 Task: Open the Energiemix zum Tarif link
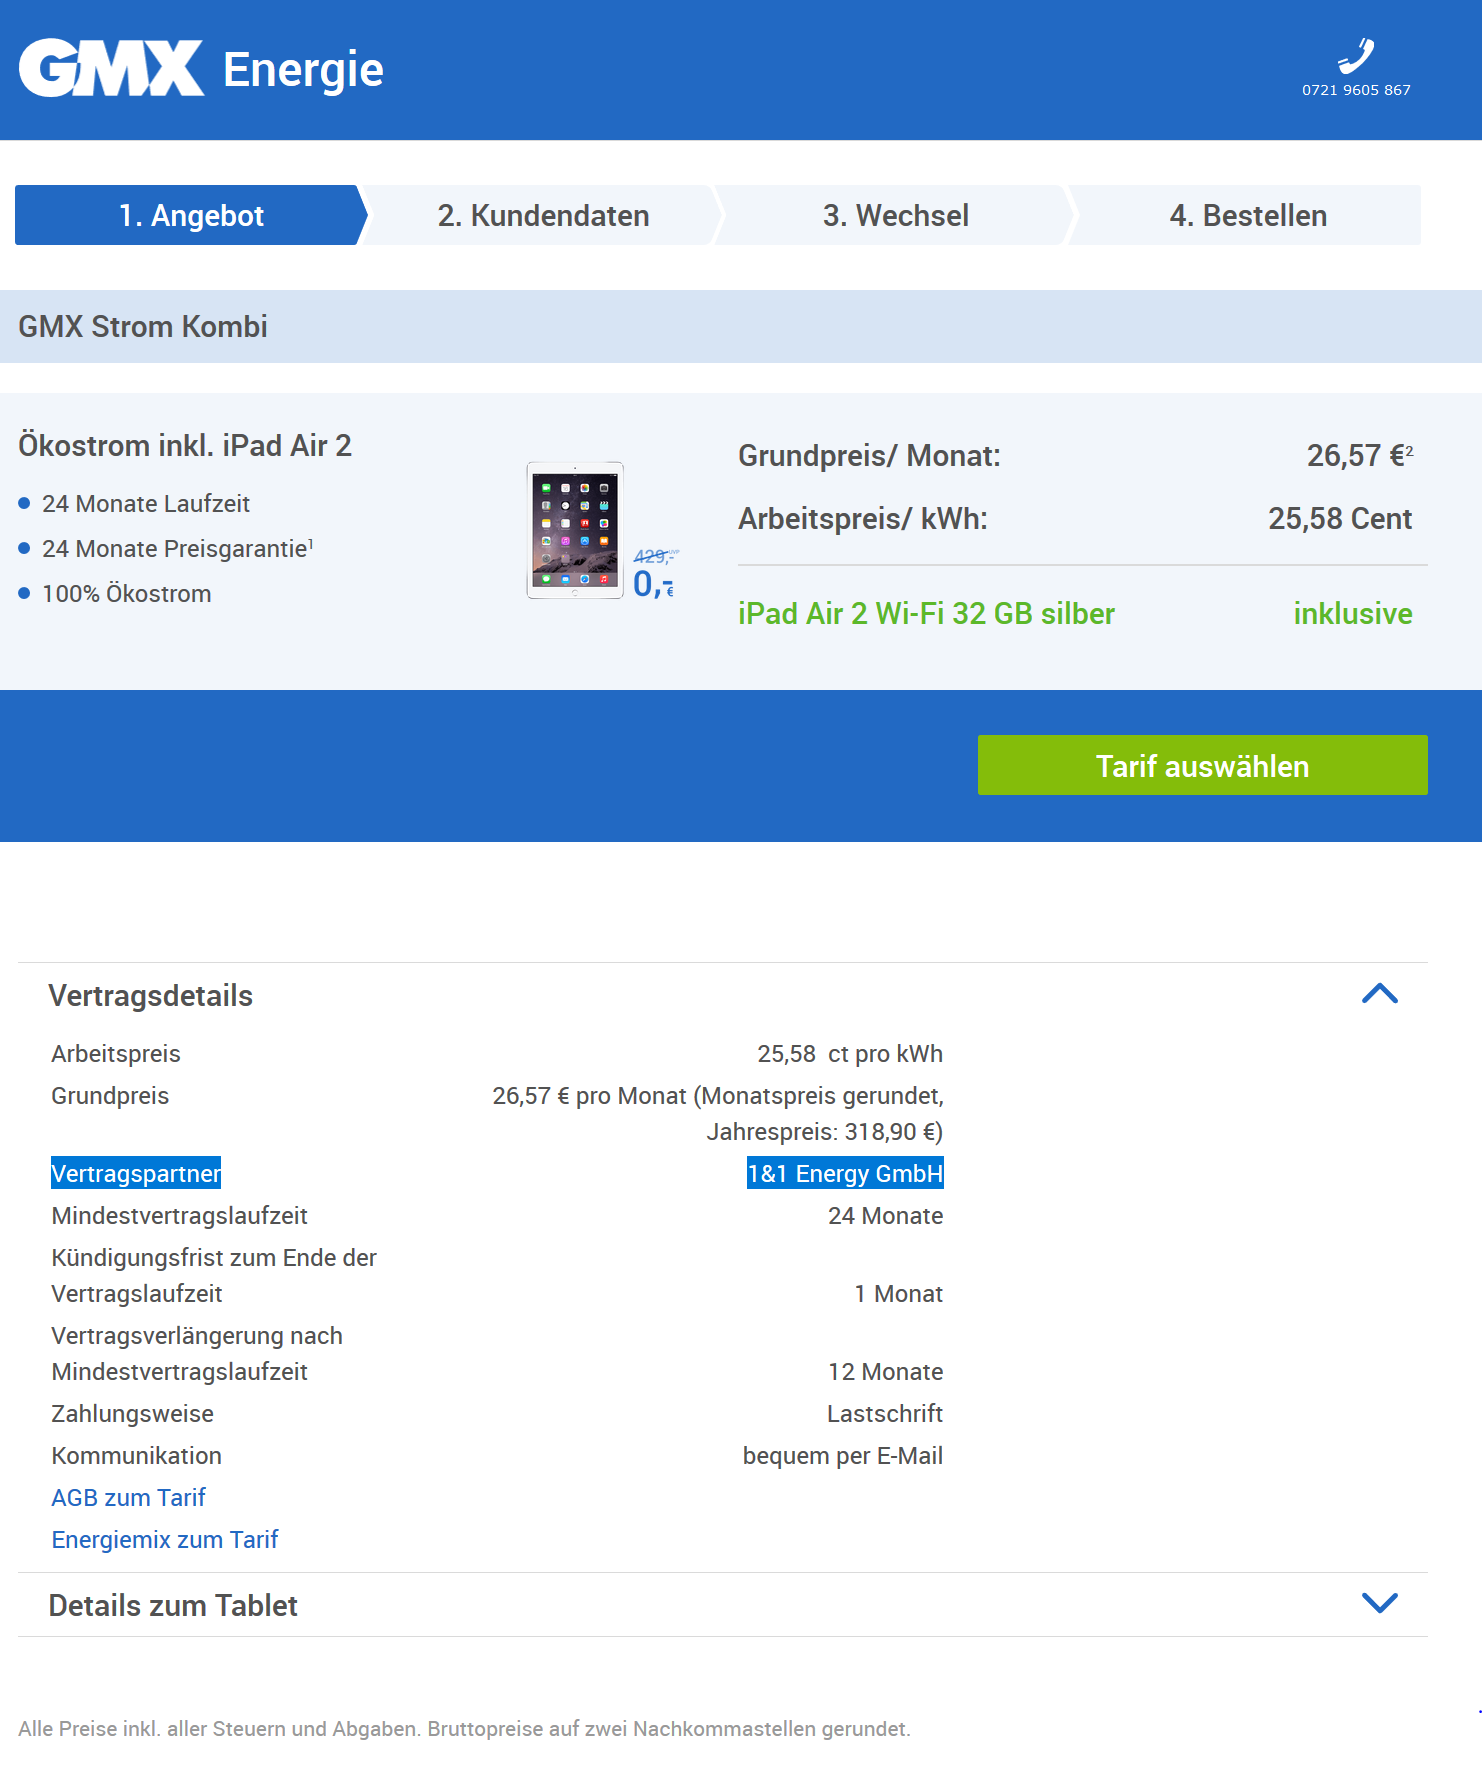[x=165, y=1540]
